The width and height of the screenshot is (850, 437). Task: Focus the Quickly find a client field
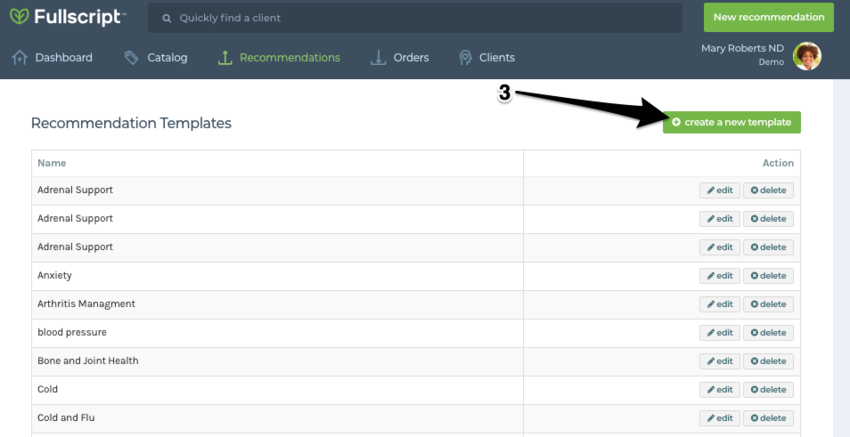[420, 18]
